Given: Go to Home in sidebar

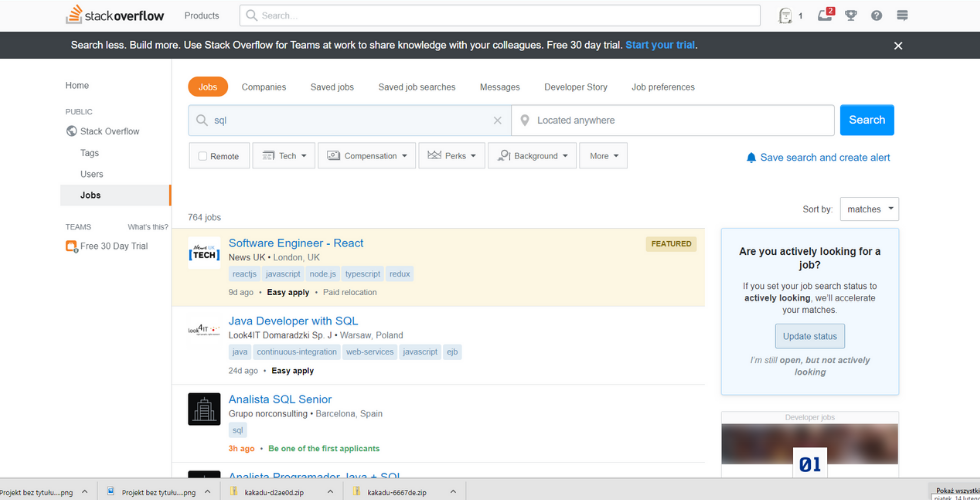Looking at the screenshot, I should point(77,86).
